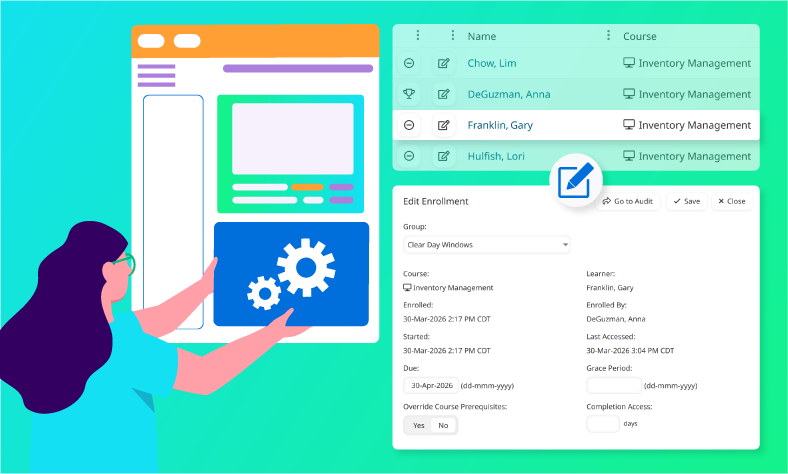Viewport: 788px width, 474px height.
Task: Click the Go to Audit button
Action: [x=628, y=201]
